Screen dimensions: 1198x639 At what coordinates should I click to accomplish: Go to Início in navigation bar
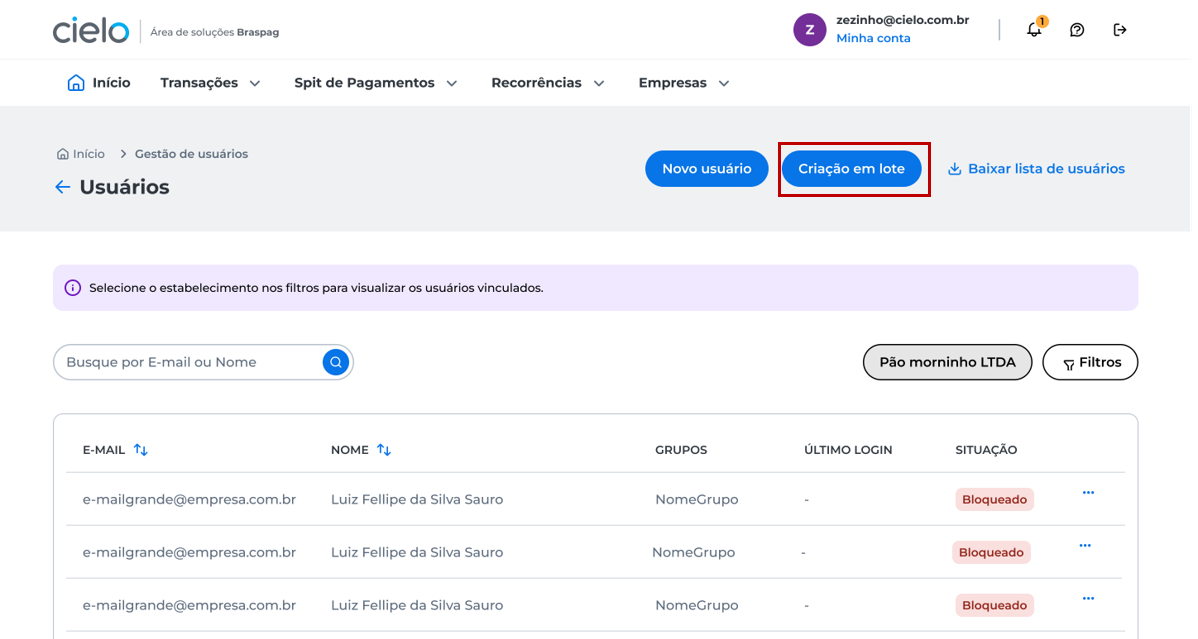coord(99,83)
